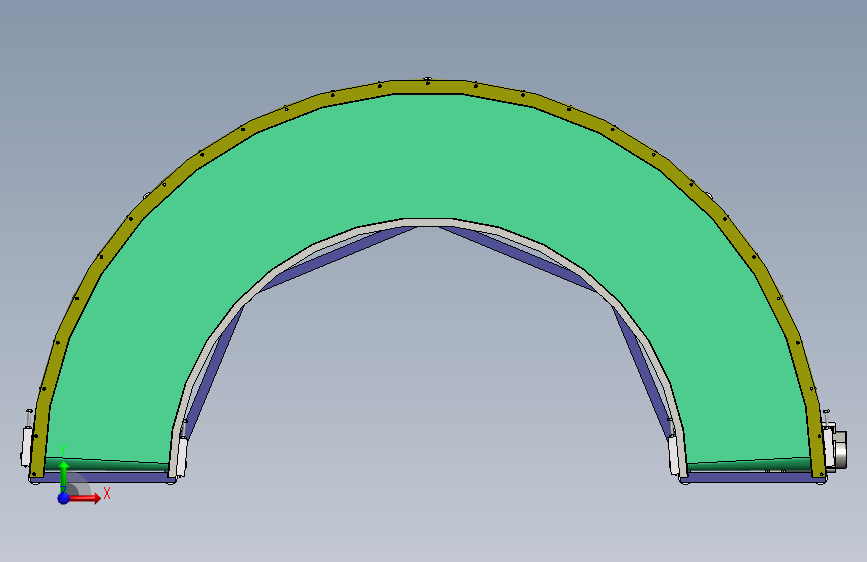Click the blue Z axis sphere of the triad
Image resolution: width=867 pixels, height=562 pixels.
coord(64,498)
